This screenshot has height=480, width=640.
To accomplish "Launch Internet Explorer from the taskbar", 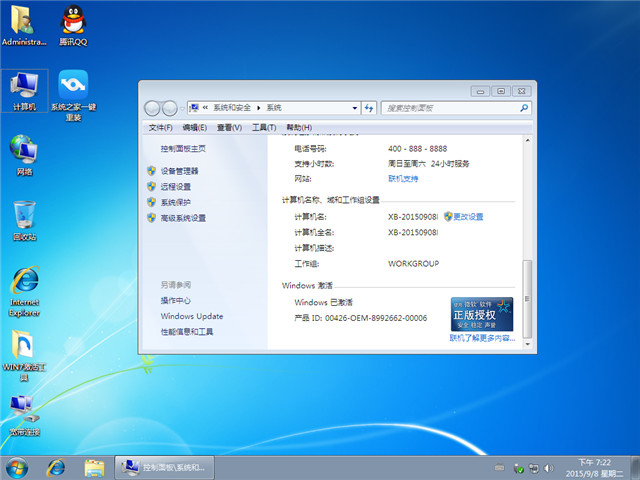I will (x=56, y=468).
